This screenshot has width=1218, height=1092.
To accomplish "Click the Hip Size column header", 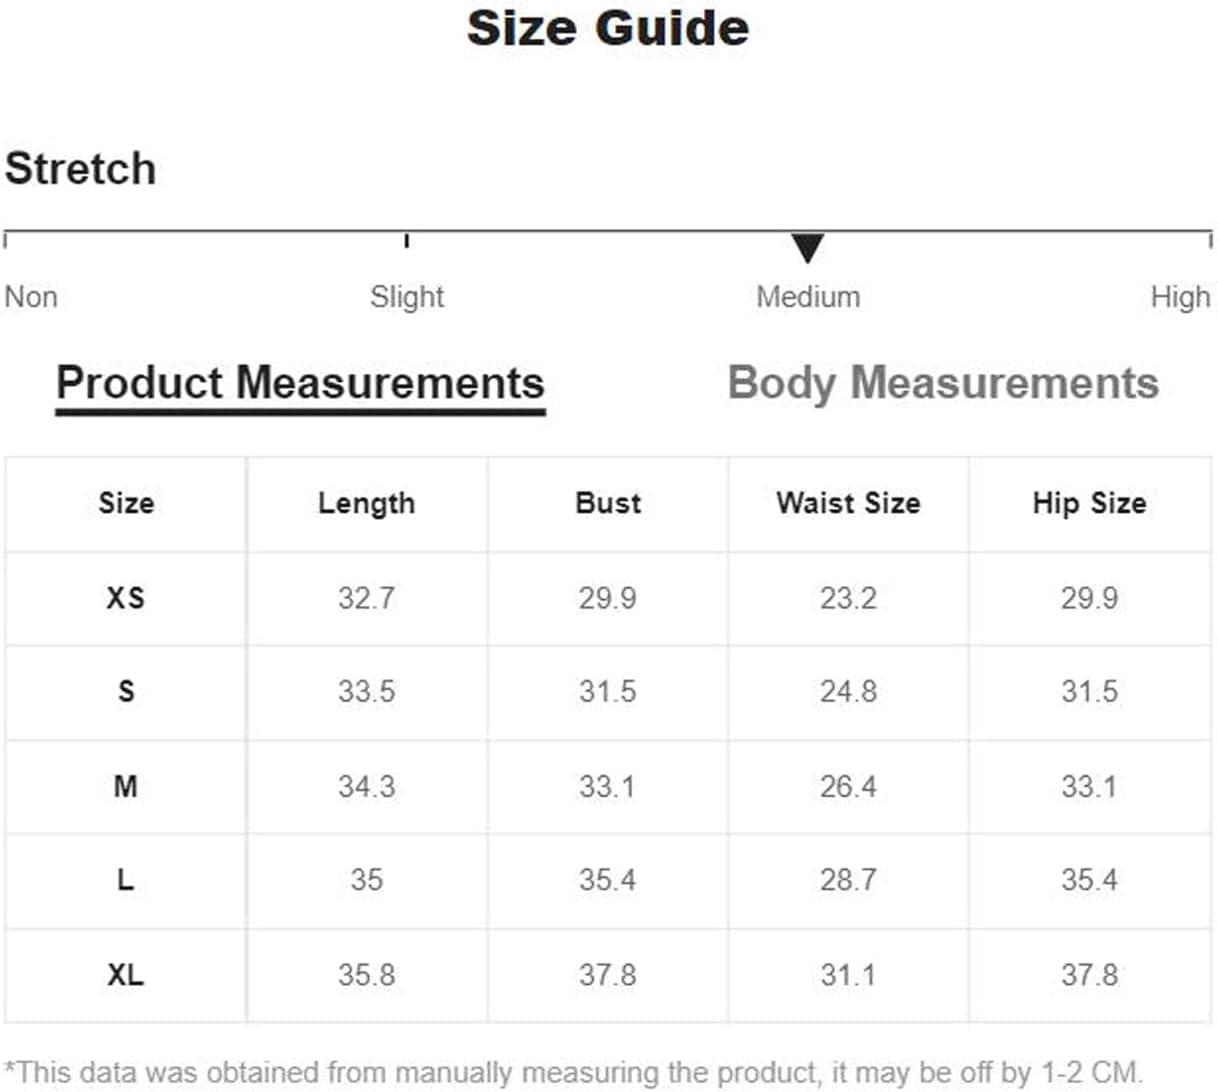I will (x=1089, y=503).
